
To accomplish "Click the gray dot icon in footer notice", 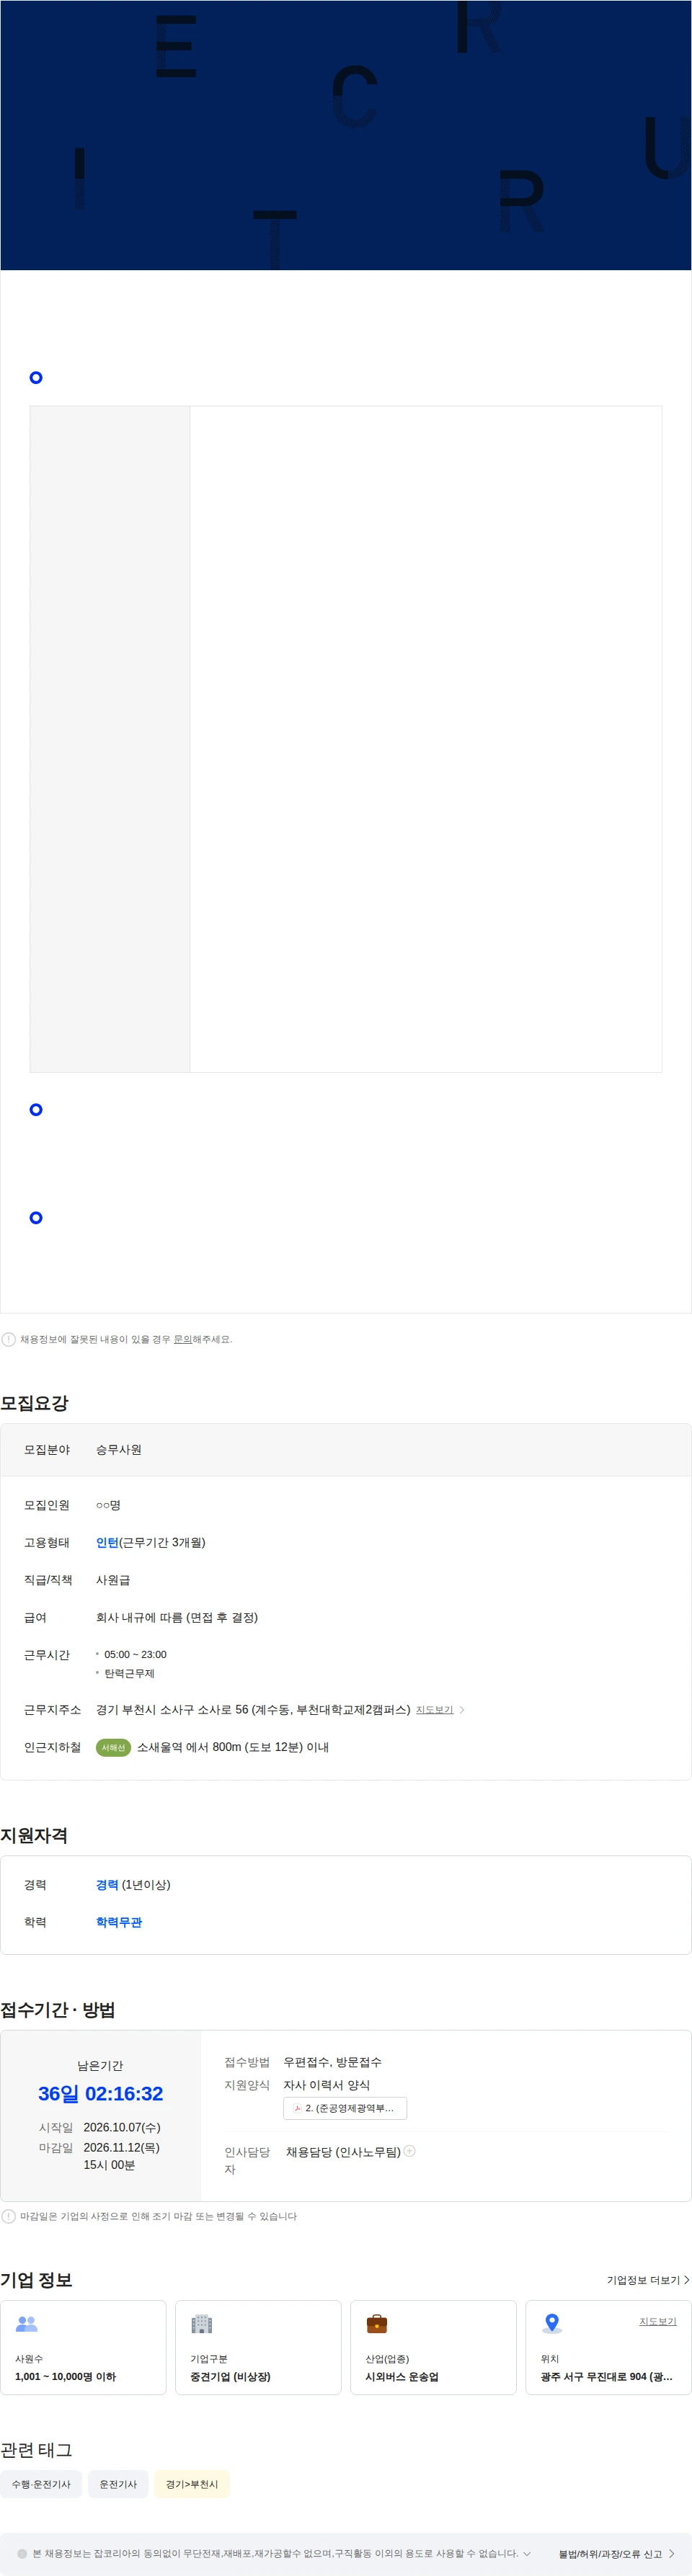I will [23, 2553].
